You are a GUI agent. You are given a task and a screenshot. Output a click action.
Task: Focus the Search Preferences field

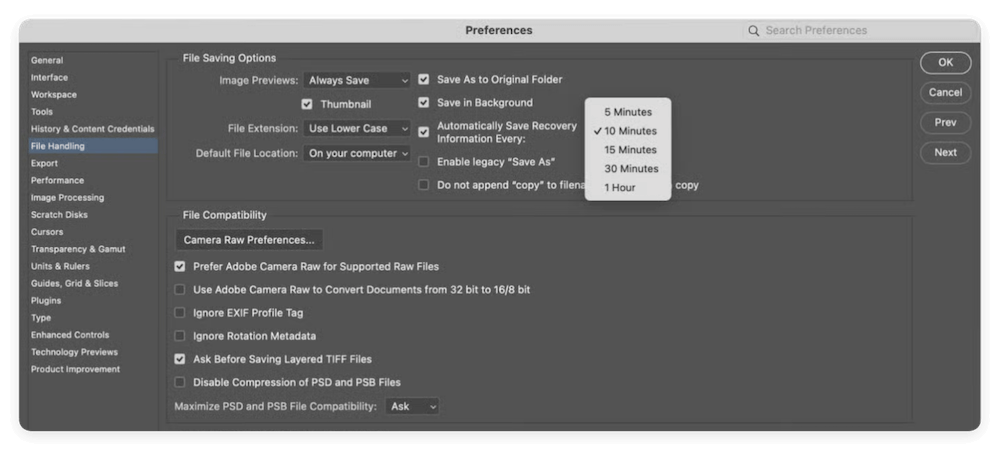click(x=861, y=31)
